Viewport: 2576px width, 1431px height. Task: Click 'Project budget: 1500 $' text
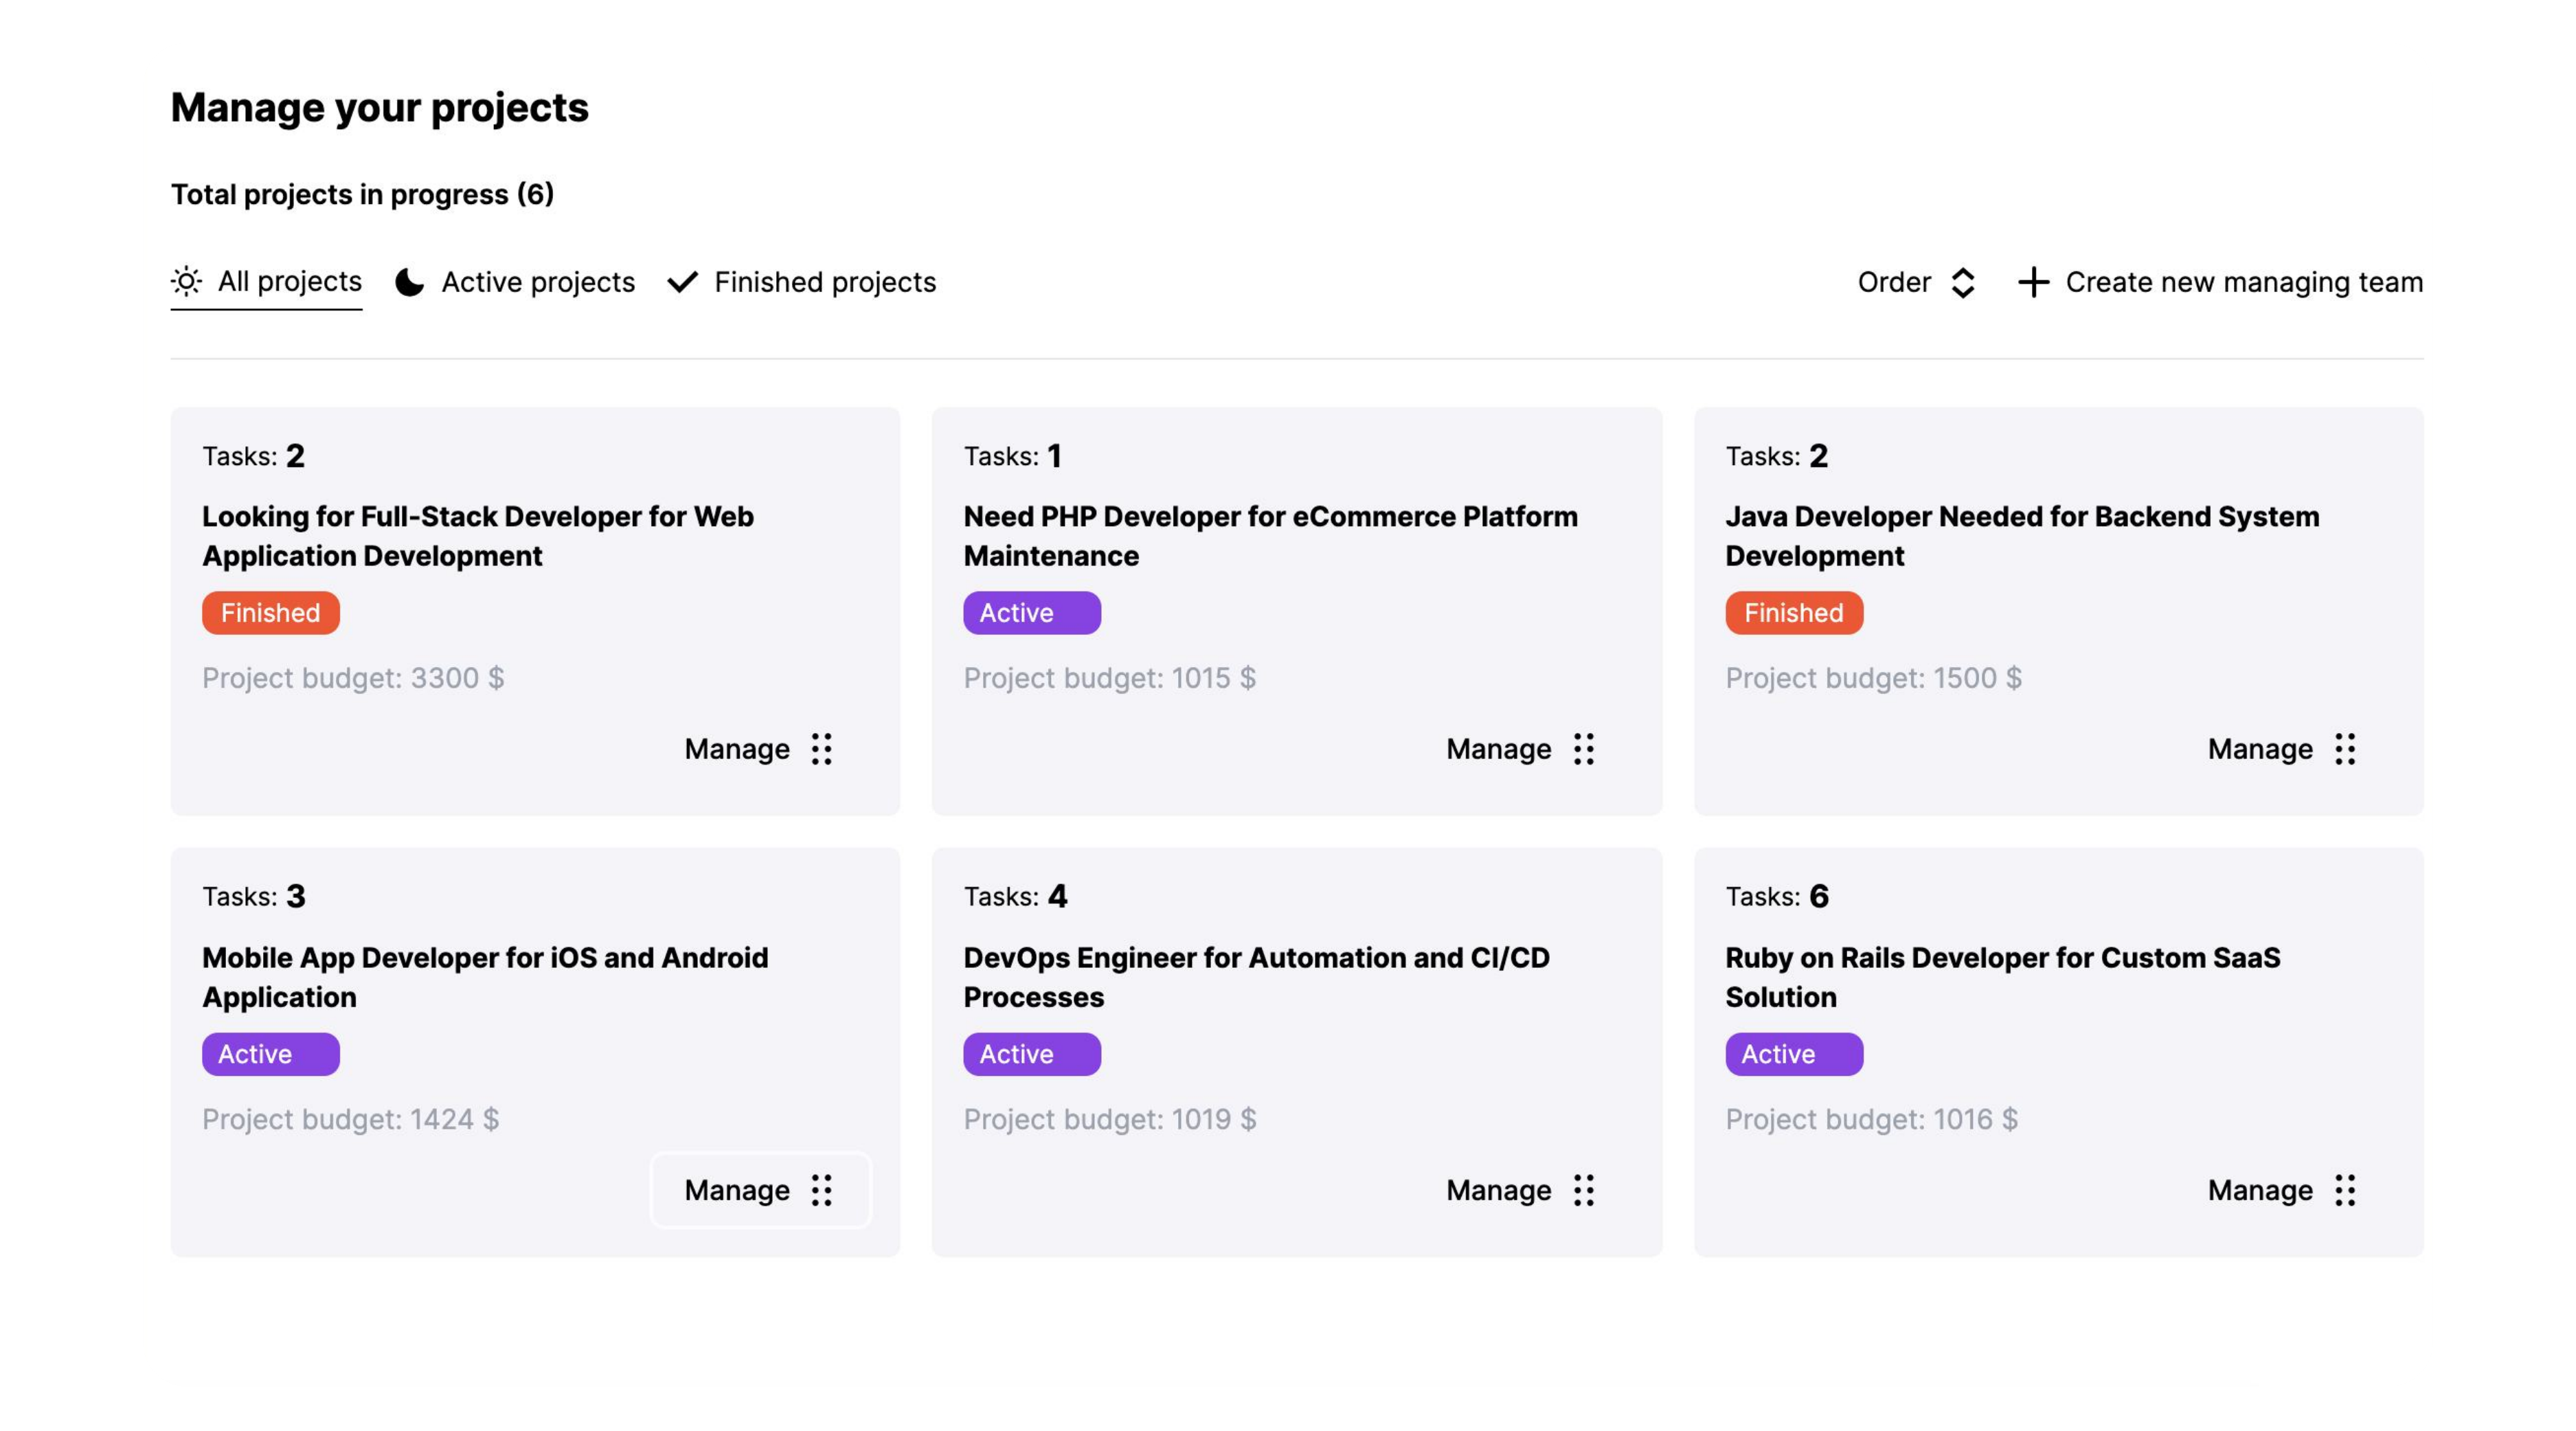tap(1874, 678)
